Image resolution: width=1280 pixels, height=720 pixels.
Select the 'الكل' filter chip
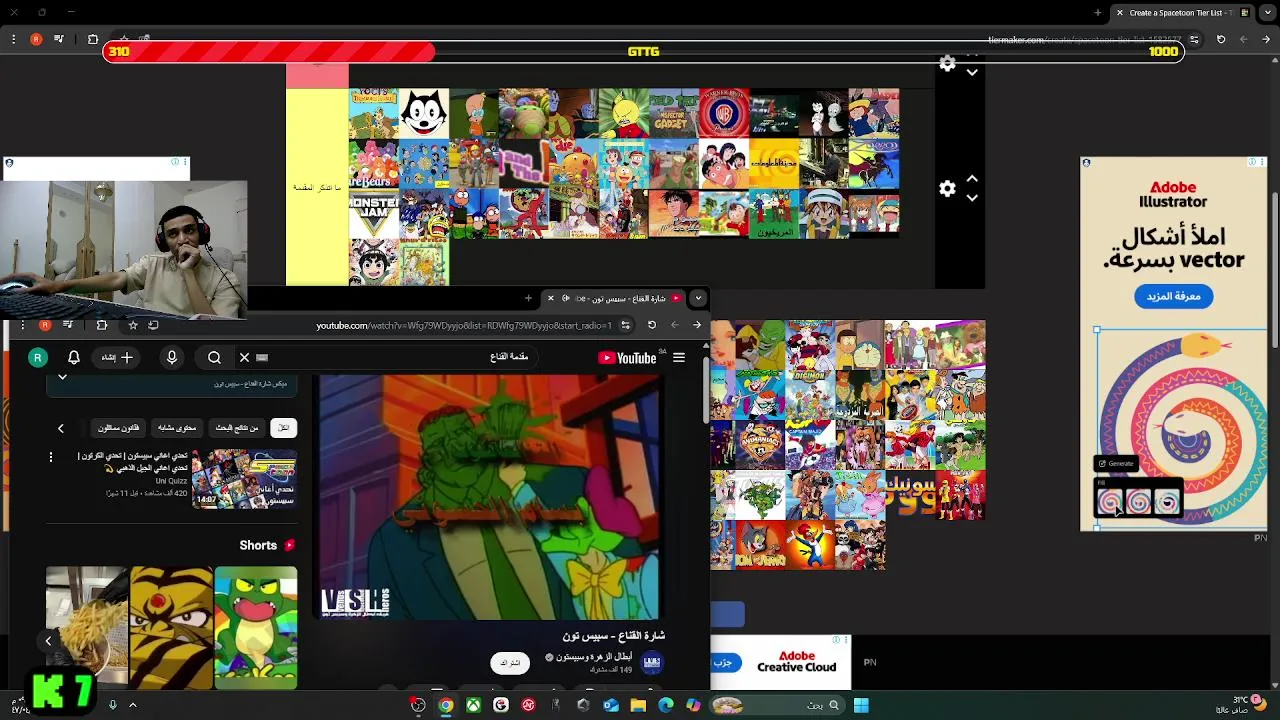point(284,428)
